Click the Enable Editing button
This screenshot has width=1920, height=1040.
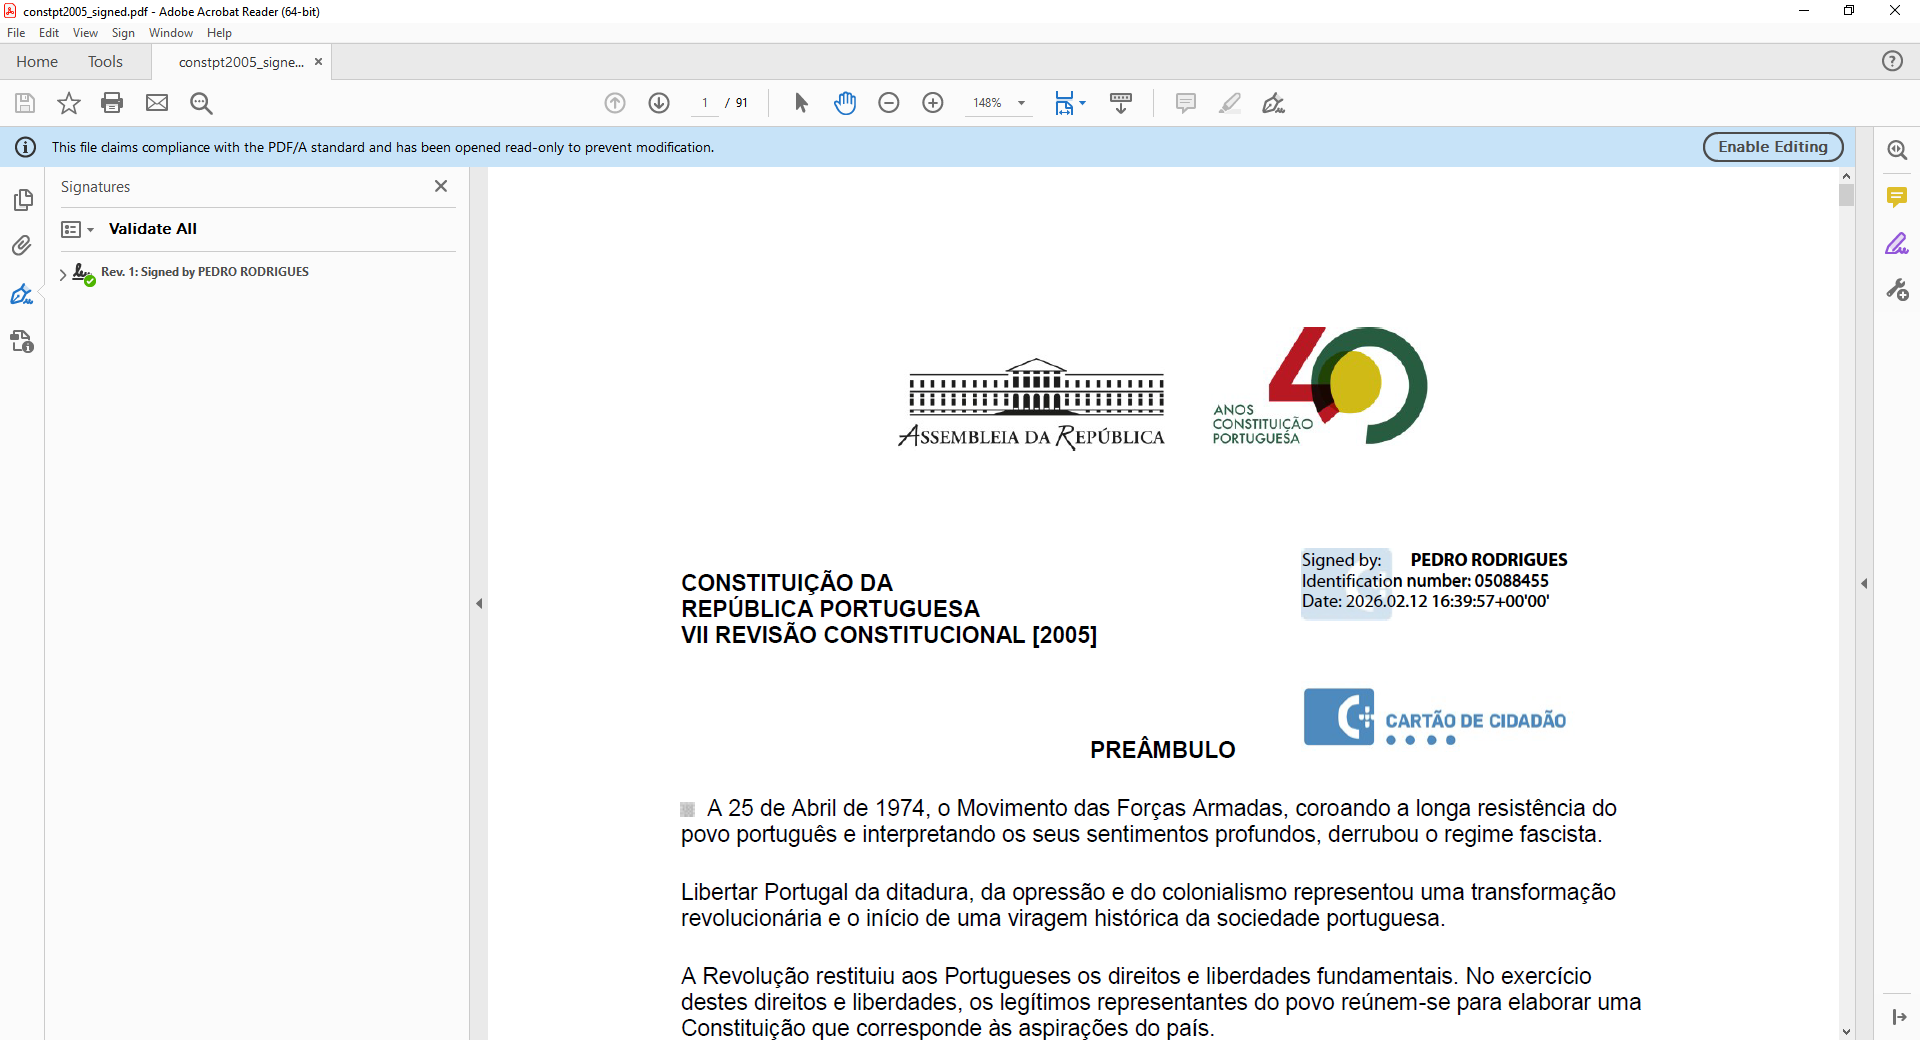1772,147
